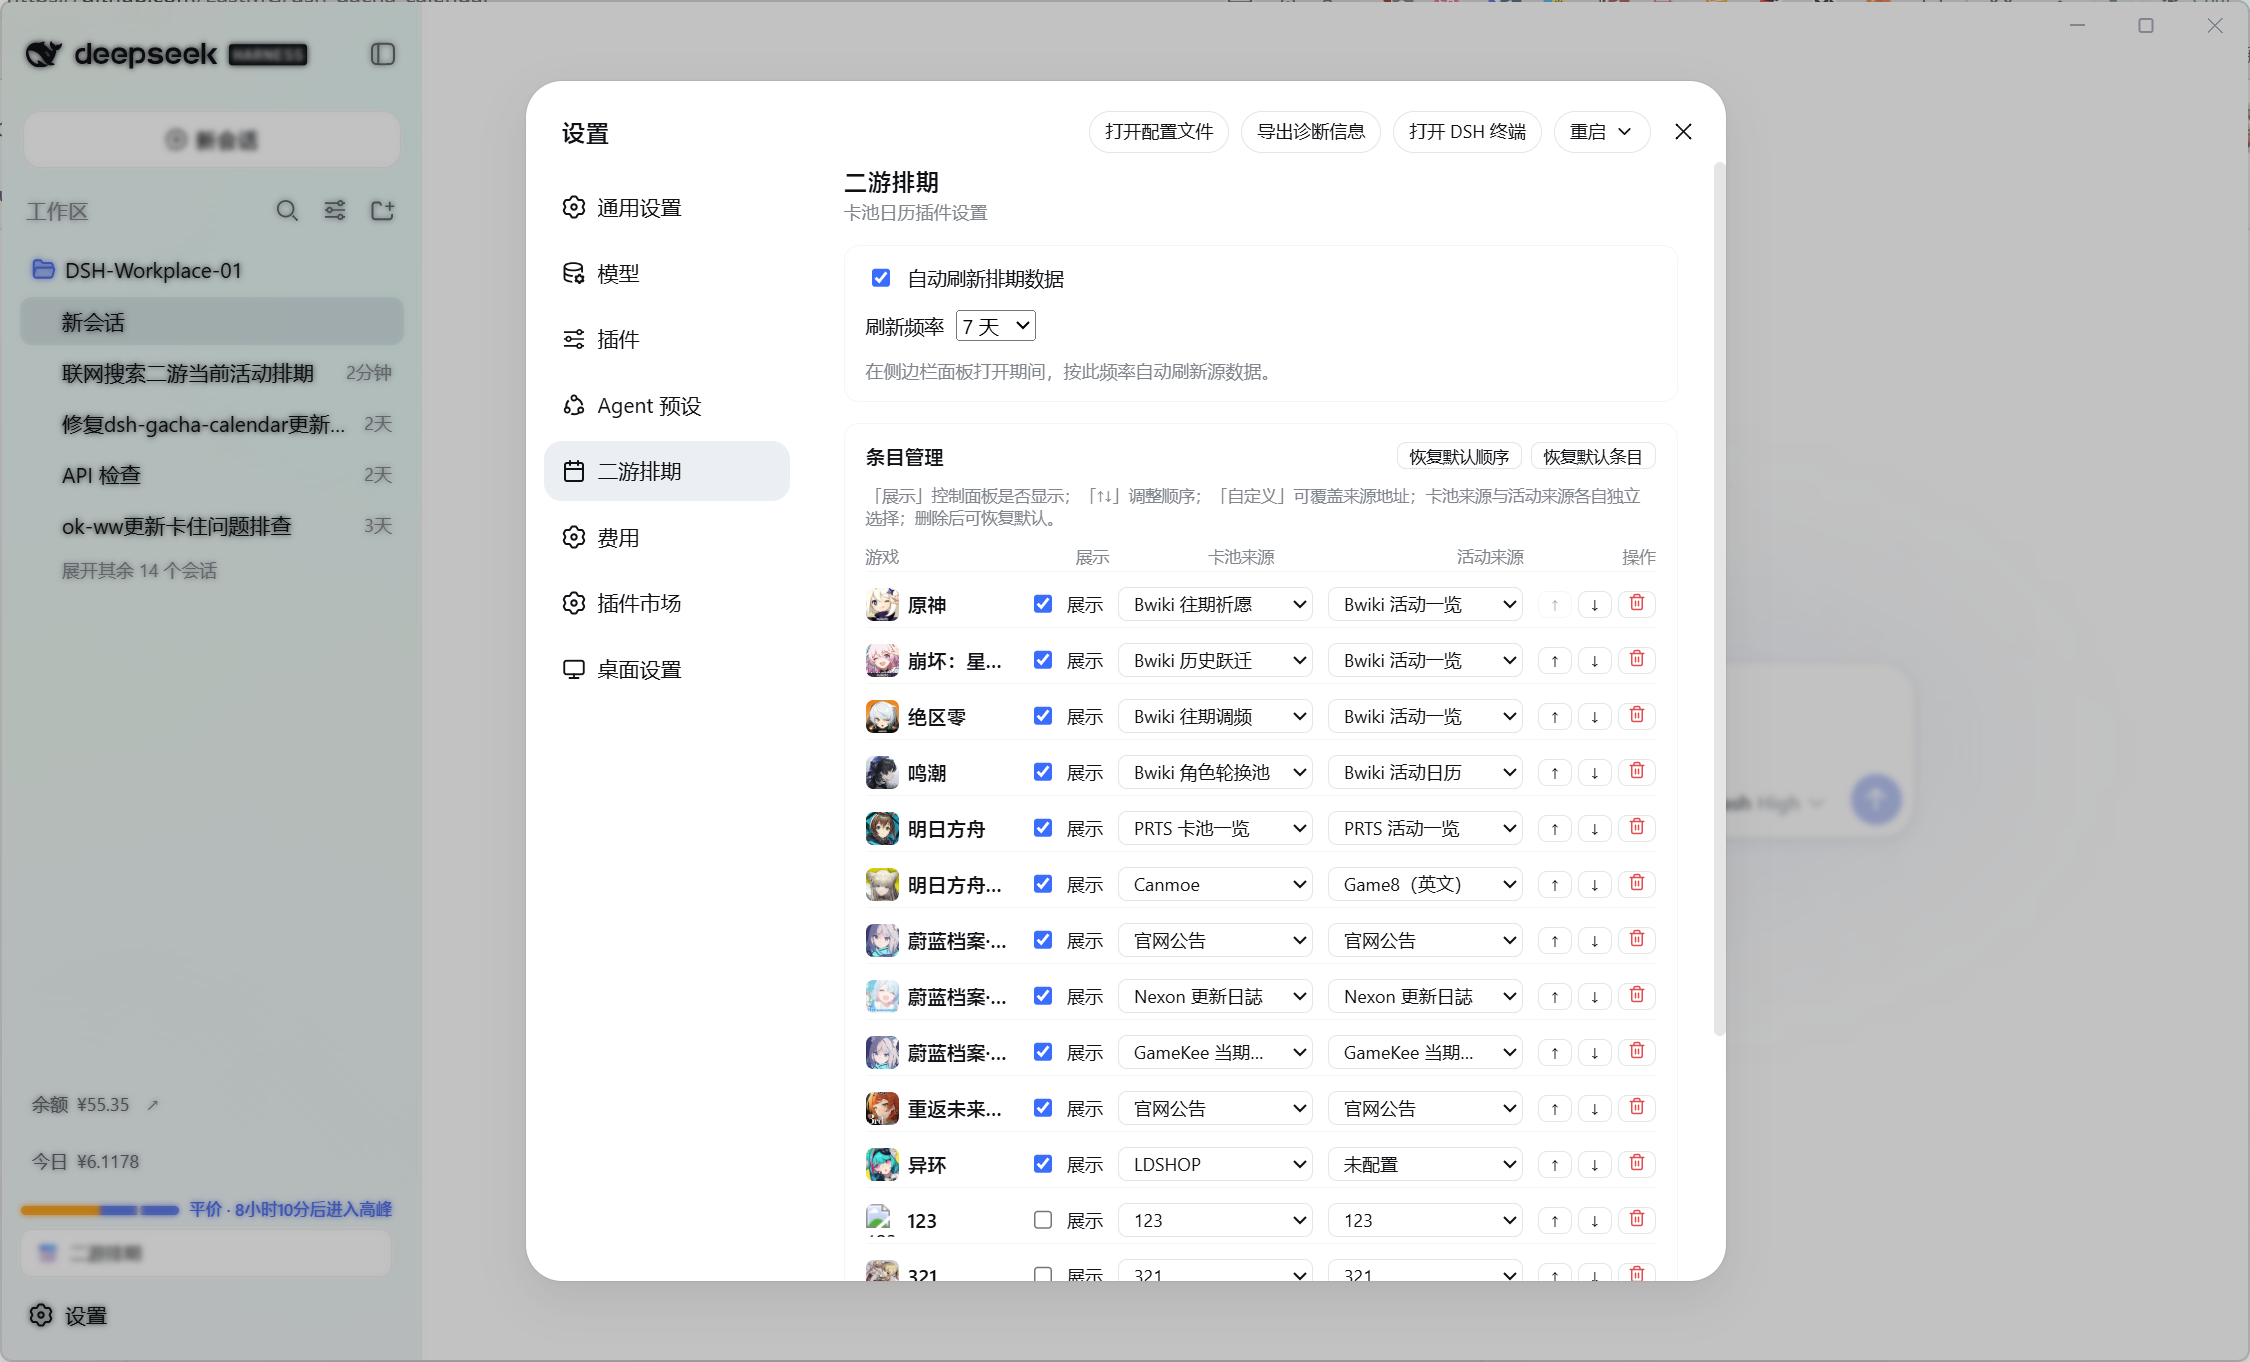The width and height of the screenshot is (2250, 1362).
Task: Delete the 鸣潮 entry
Action: coord(1637,771)
